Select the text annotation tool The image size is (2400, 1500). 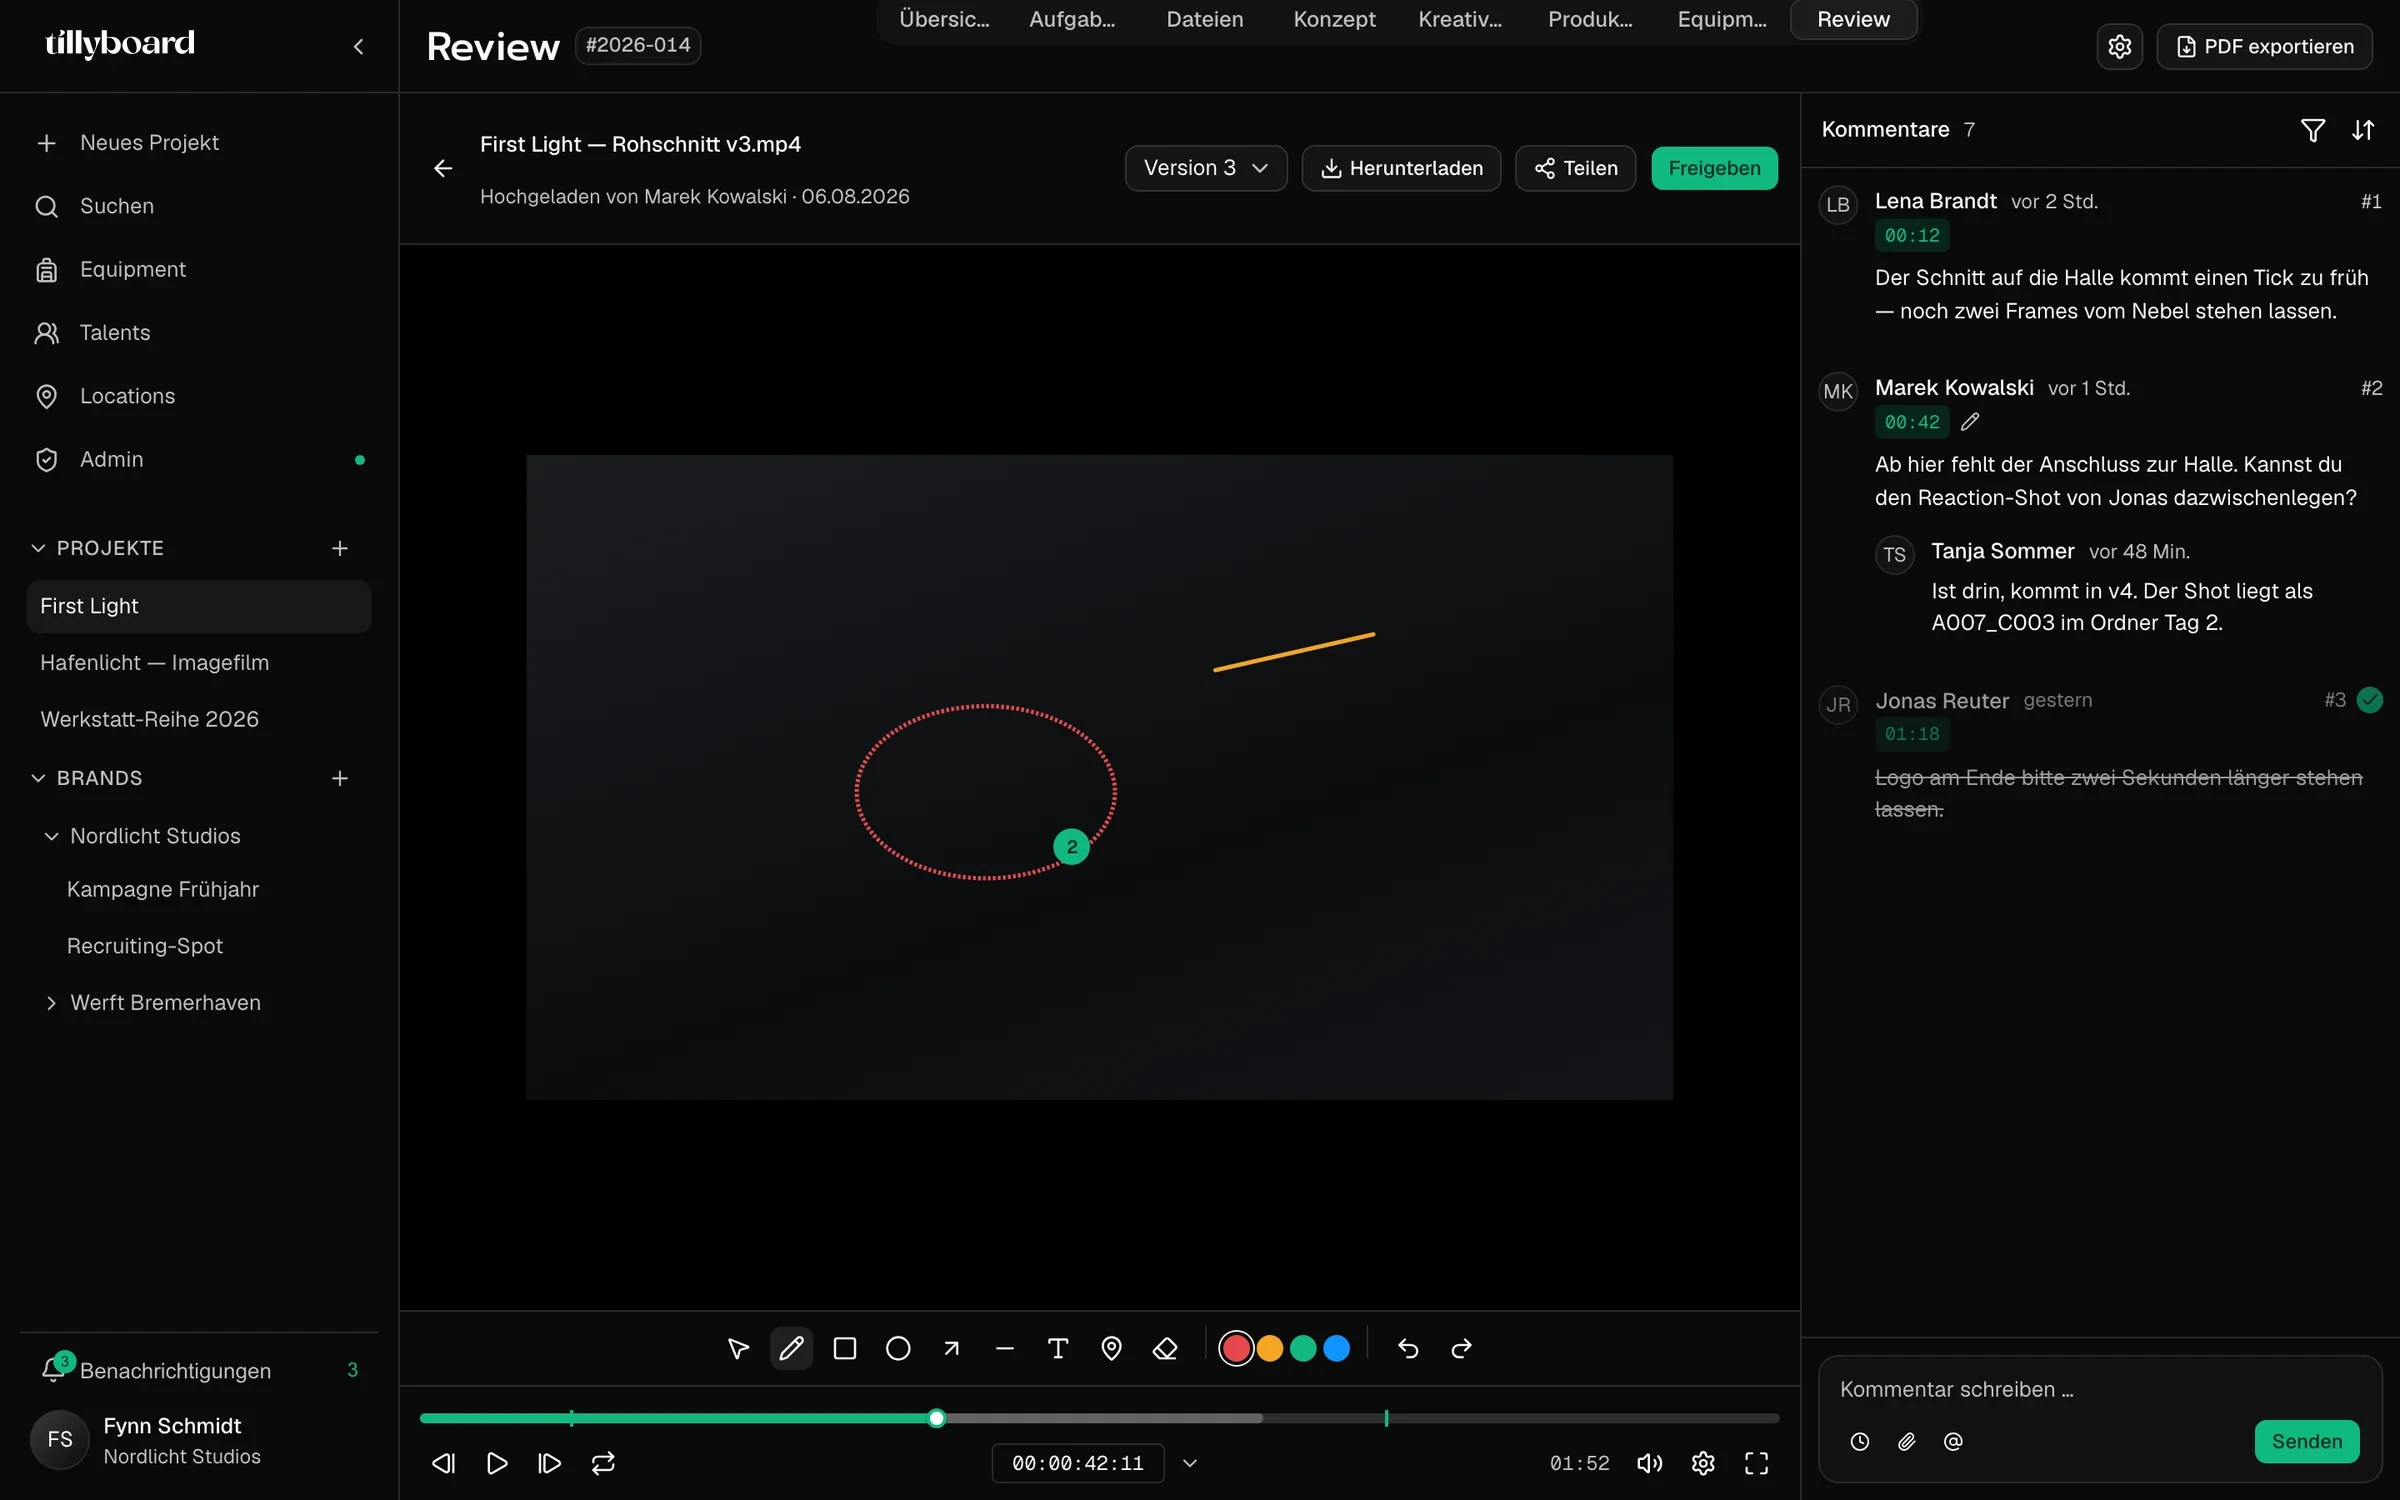click(x=1058, y=1349)
